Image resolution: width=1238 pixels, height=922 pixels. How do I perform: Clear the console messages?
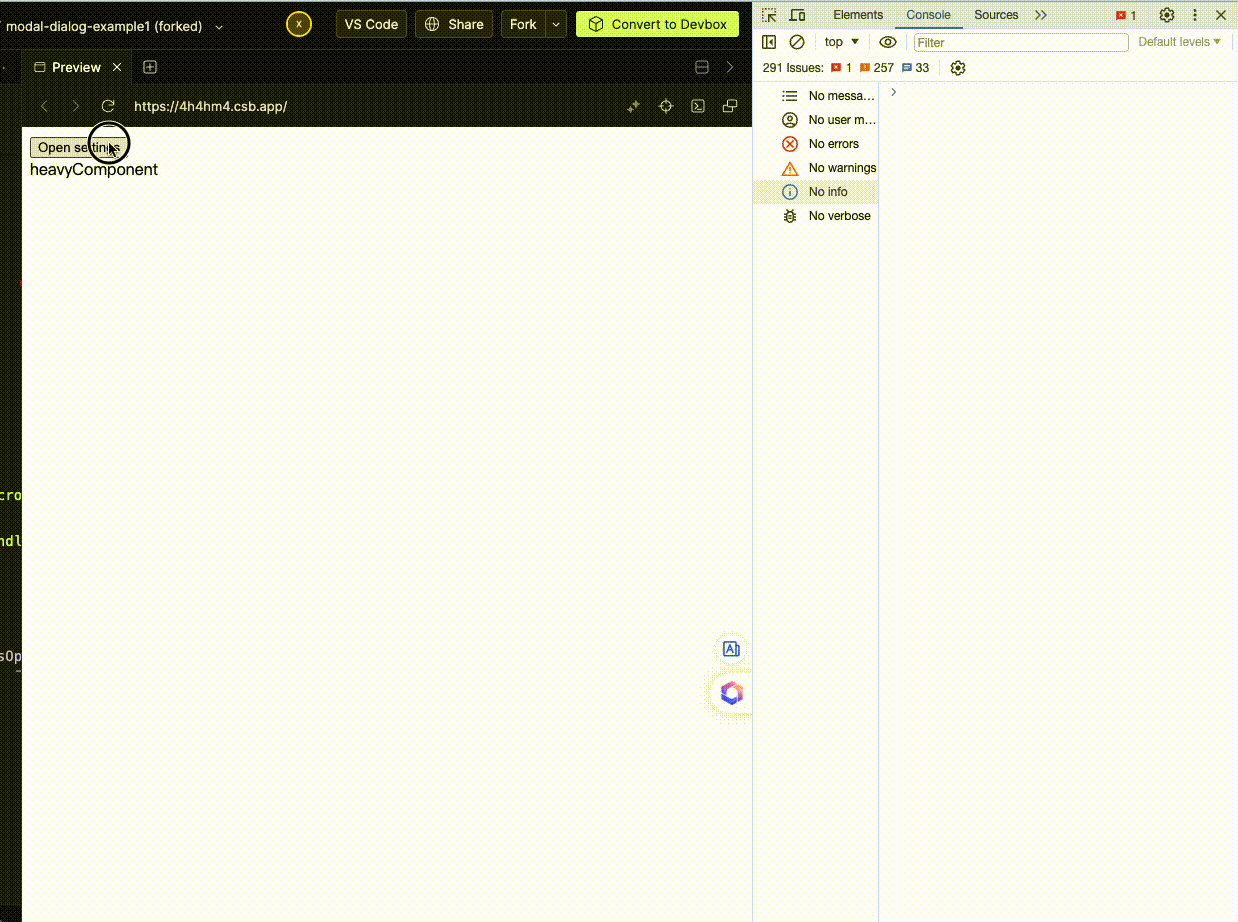[x=796, y=42]
